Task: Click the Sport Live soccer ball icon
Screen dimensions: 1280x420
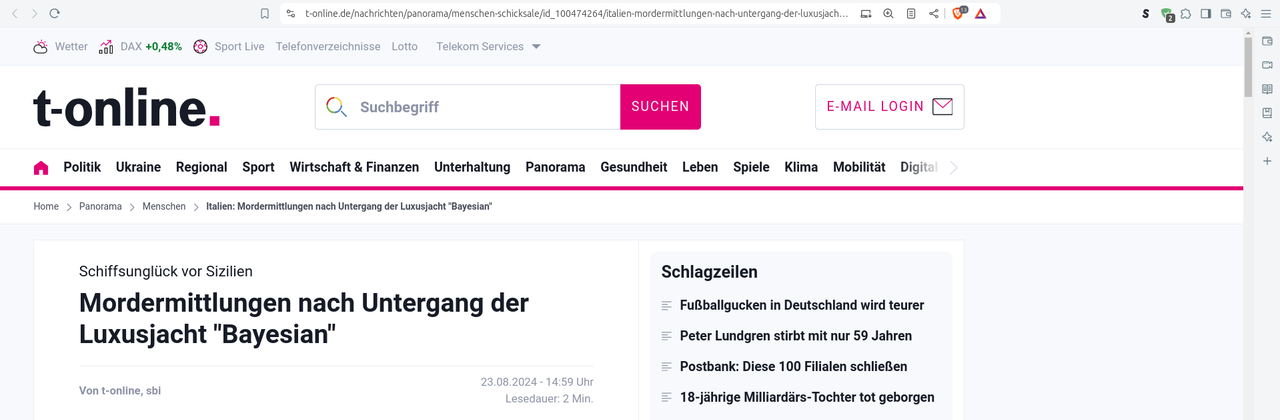Action: pyautogui.click(x=200, y=46)
